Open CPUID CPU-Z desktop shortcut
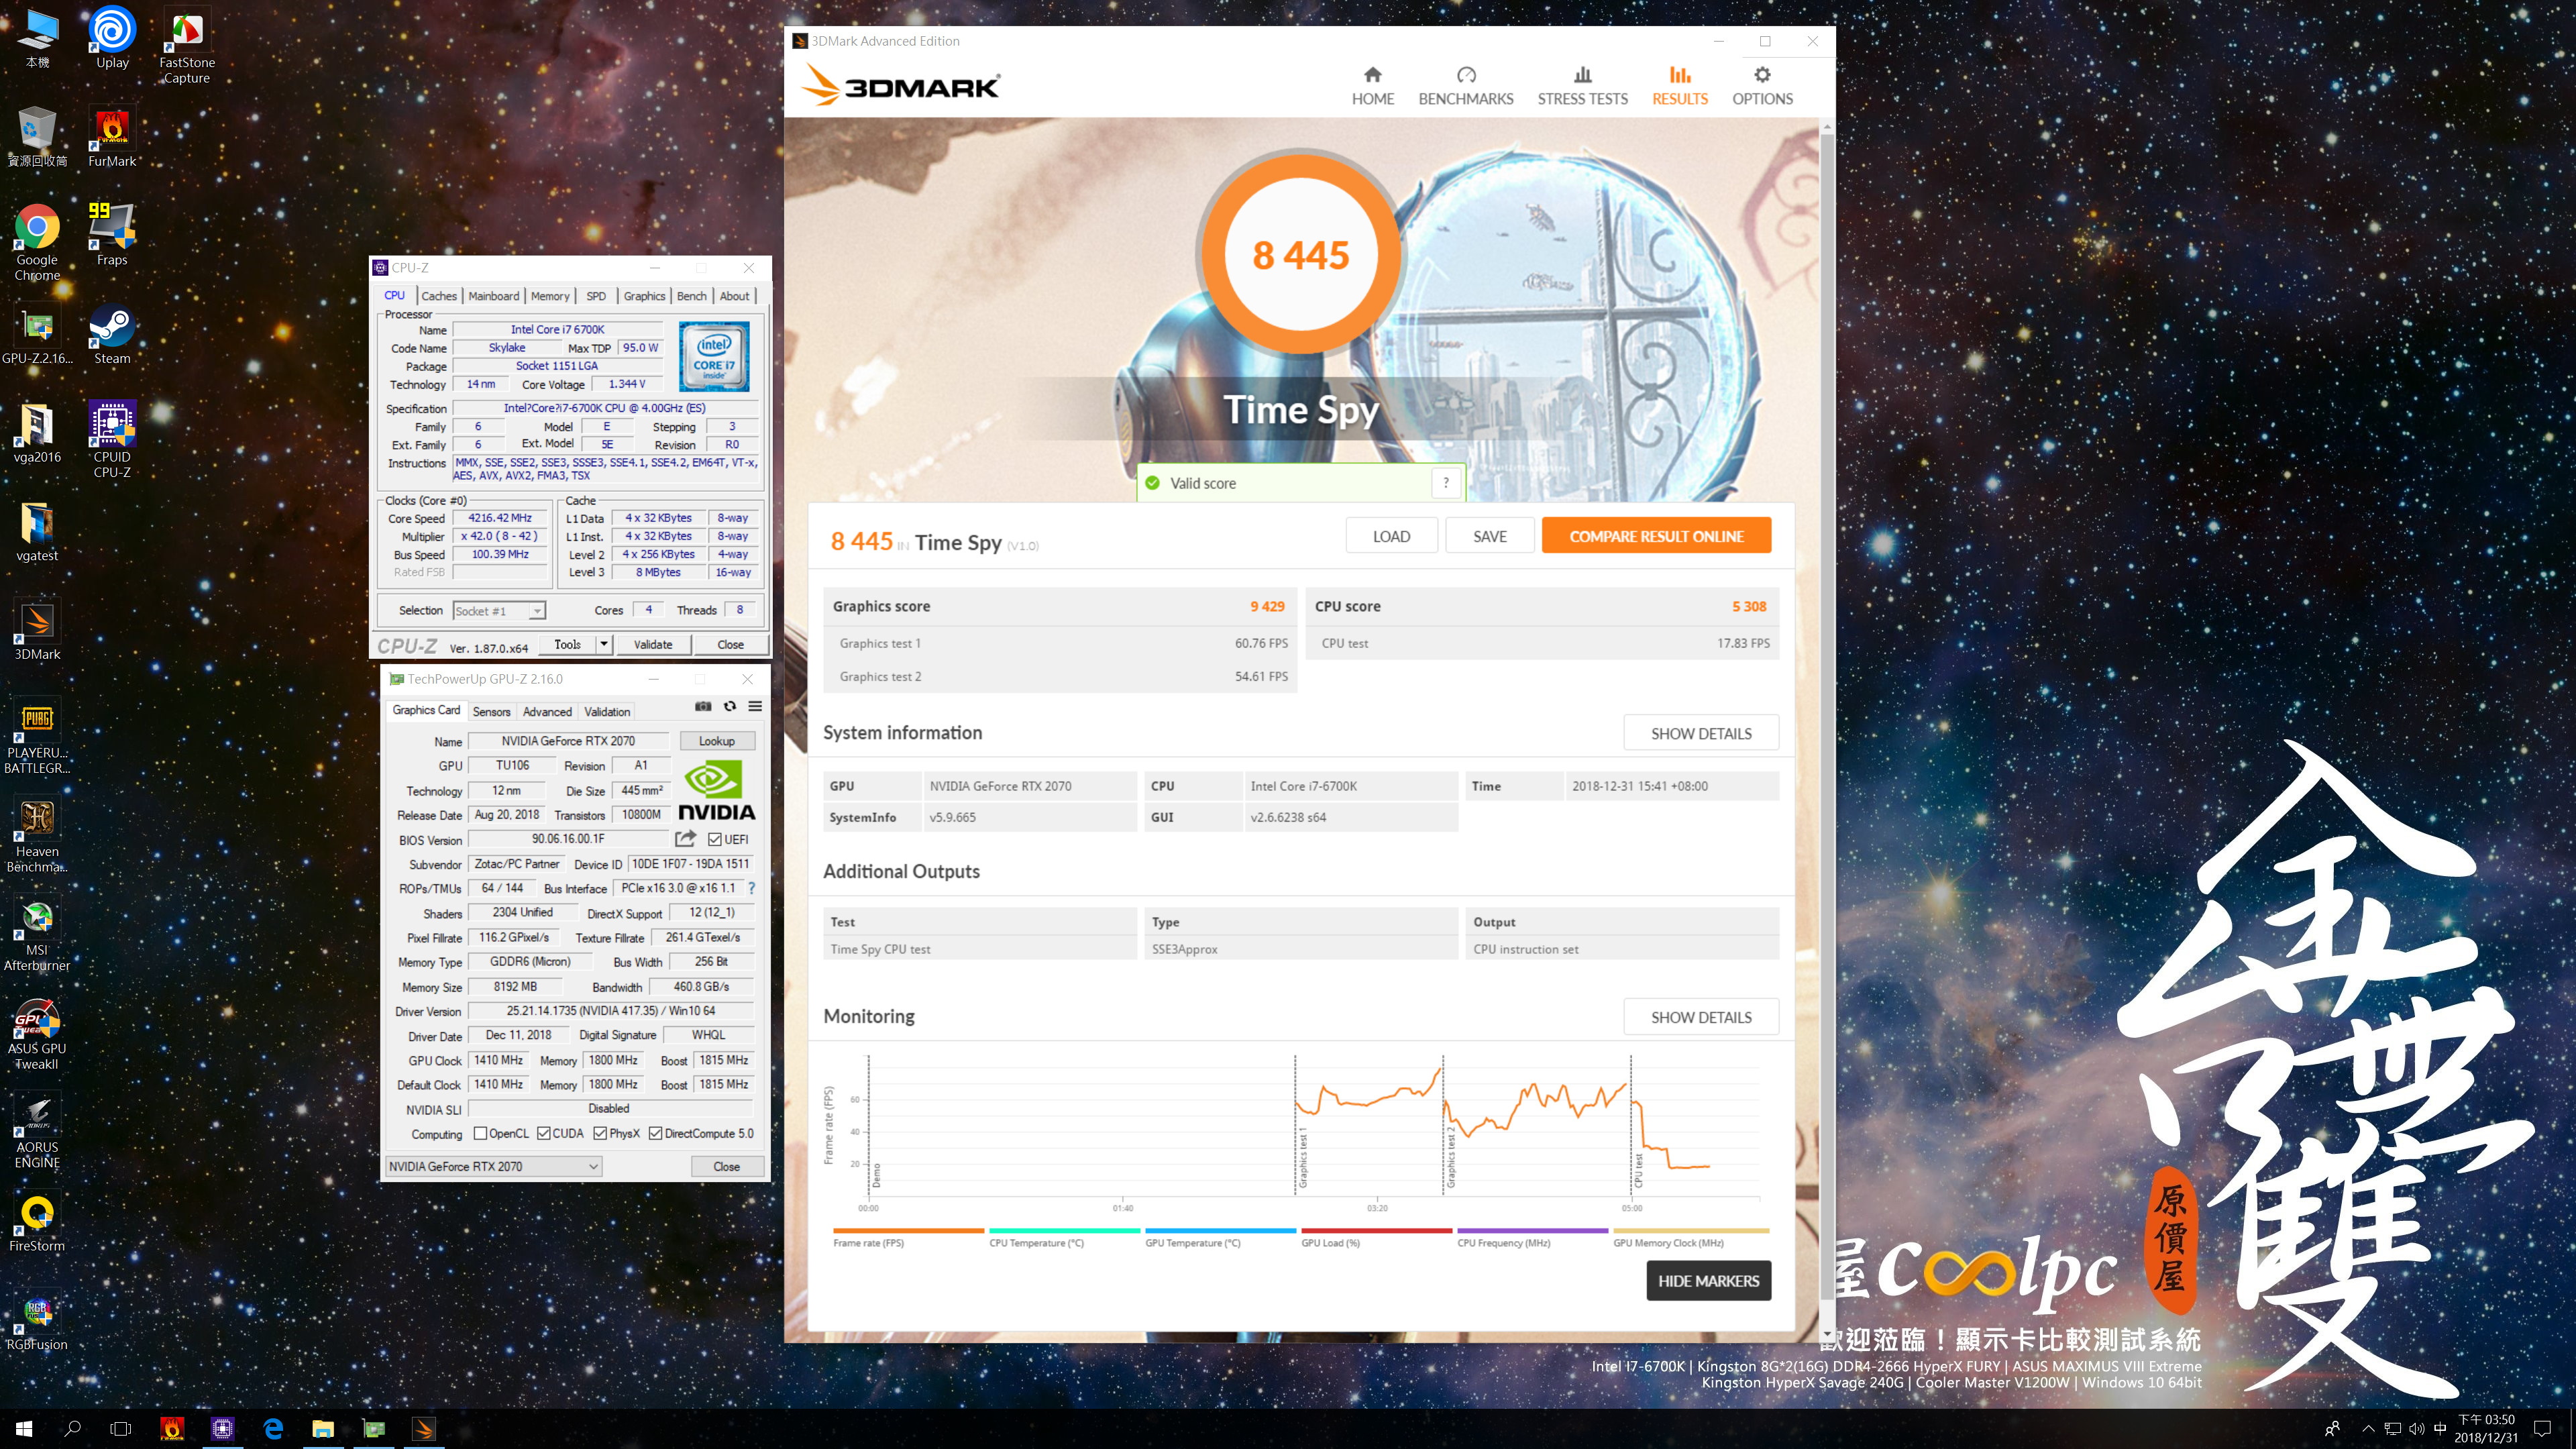This screenshot has width=2576, height=1449. point(112,440)
